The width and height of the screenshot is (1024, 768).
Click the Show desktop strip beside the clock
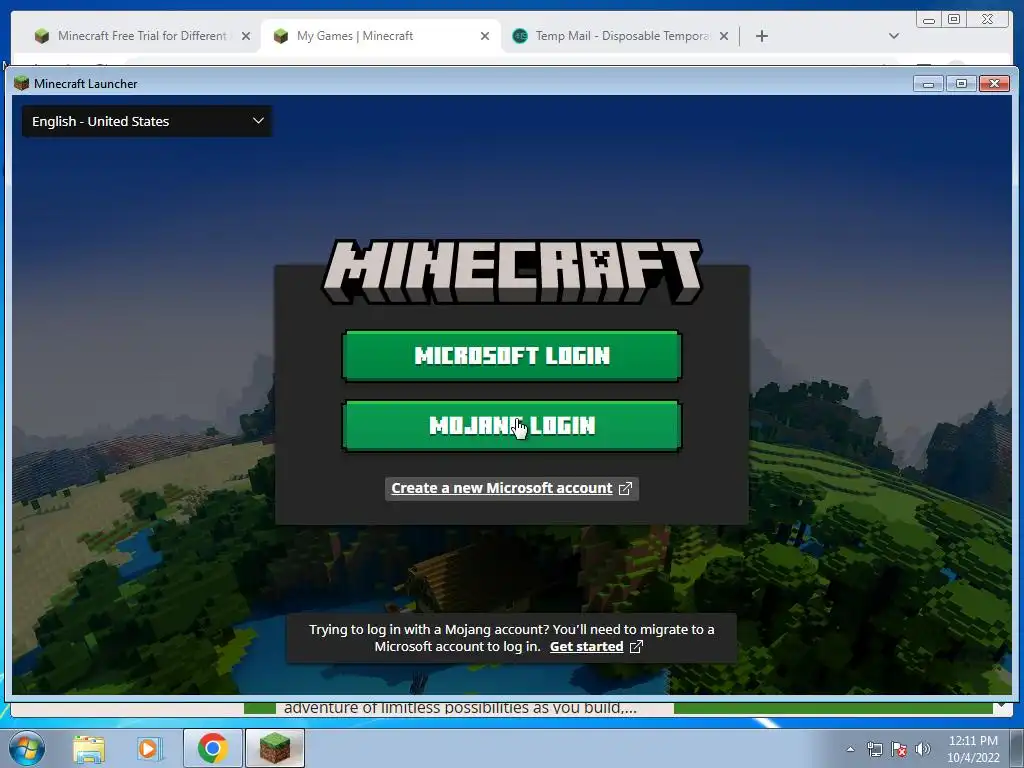(x=1017, y=748)
